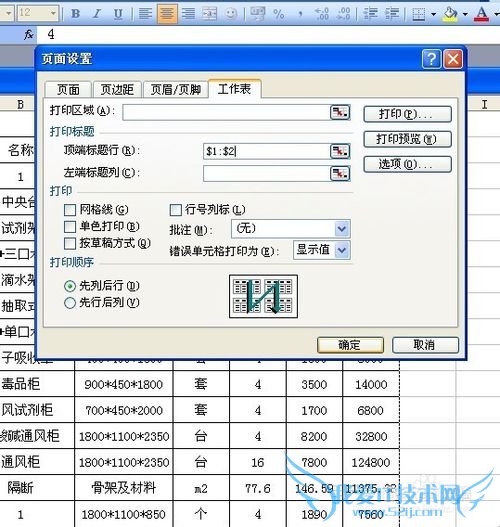
Task: Click range selector for top title rows
Action: click(340, 151)
